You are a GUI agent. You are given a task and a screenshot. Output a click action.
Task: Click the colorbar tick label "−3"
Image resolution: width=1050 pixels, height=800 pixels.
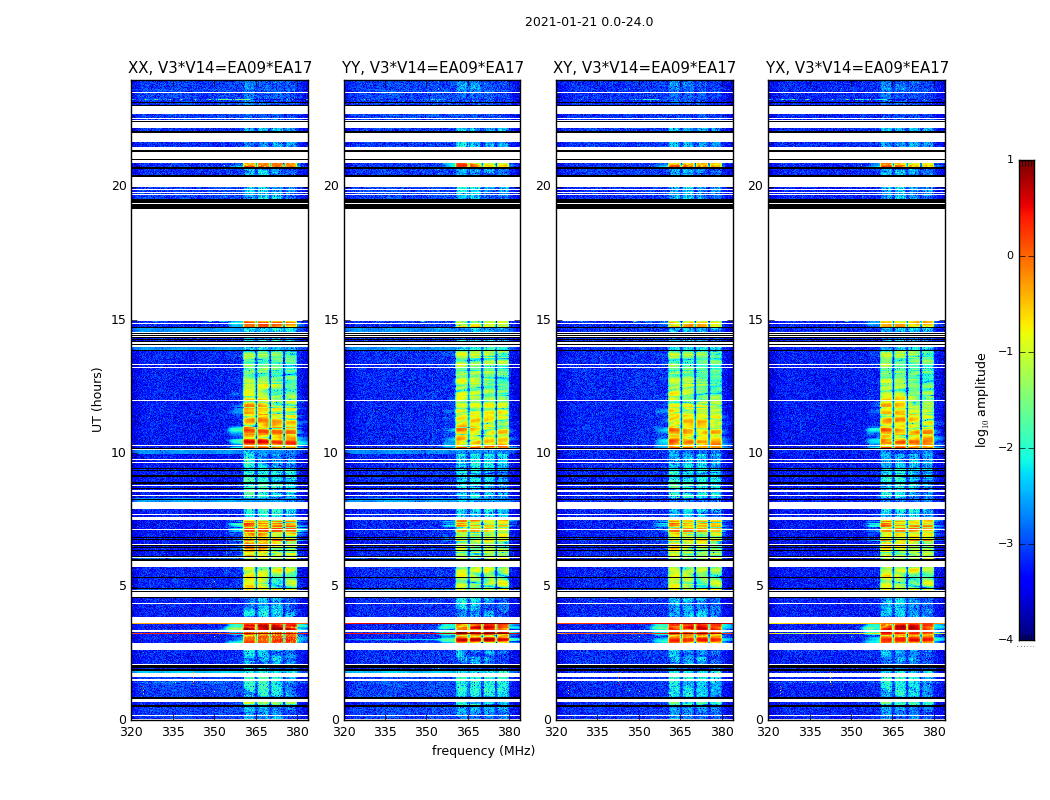(x=1006, y=543)
